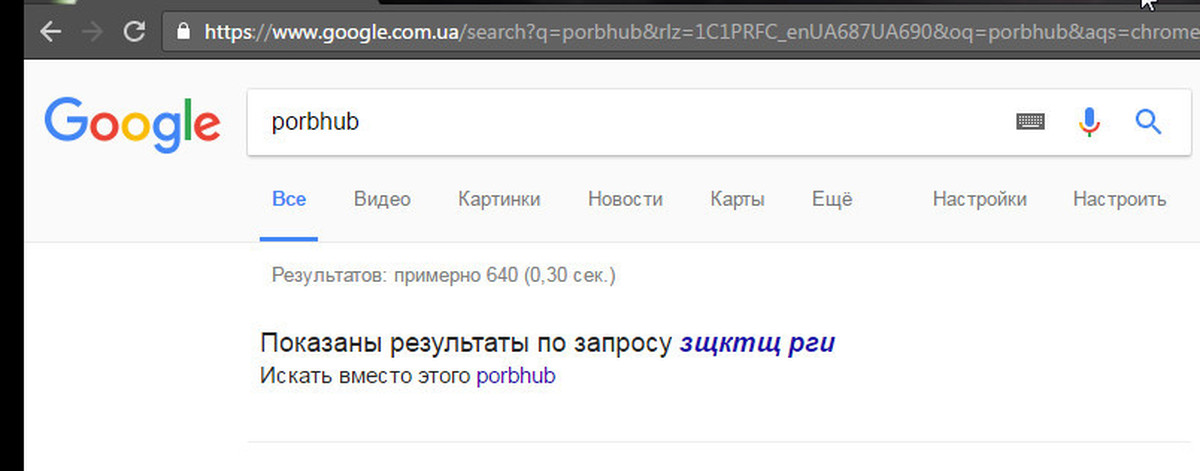This screenshot has height=471, width=1200.
Task: Reload the page with the refresh icon
Action: [x=133, y=31]
